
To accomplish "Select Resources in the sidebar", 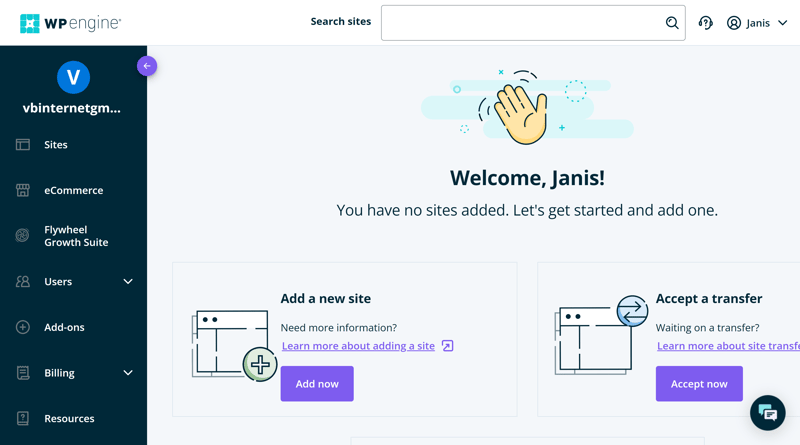I will (69, 418).
